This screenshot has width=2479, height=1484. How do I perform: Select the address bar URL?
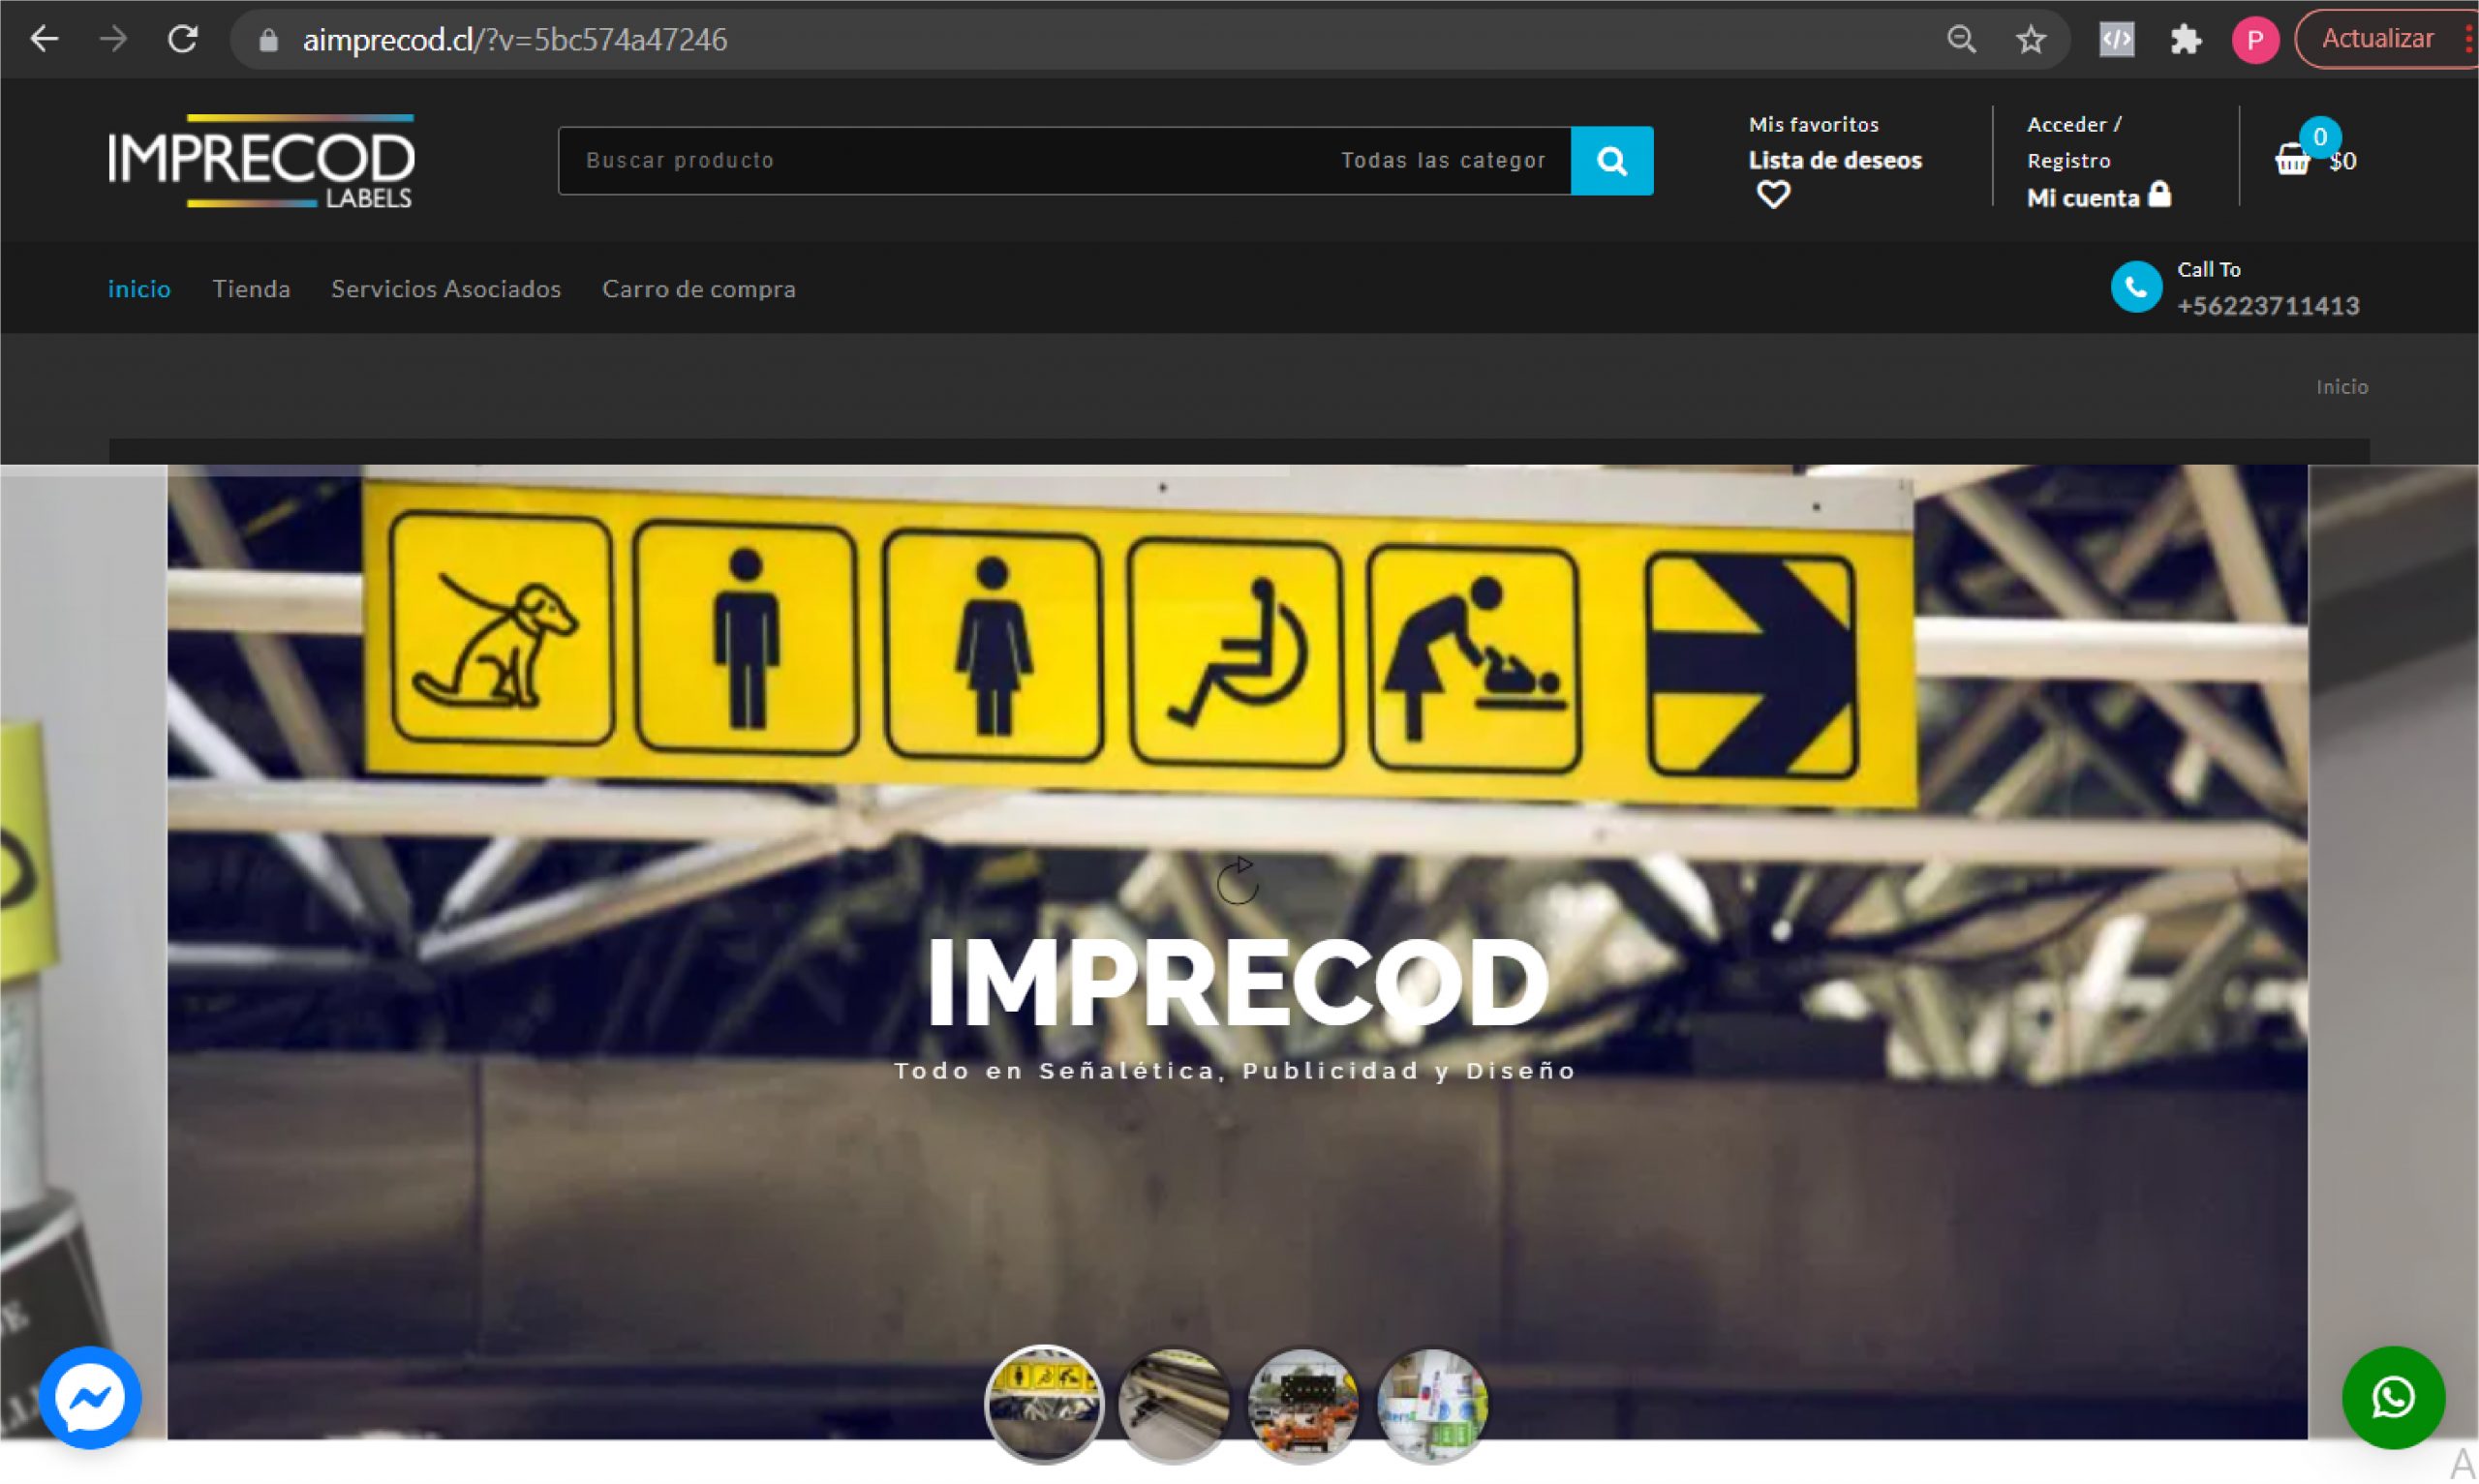[515, 40]
